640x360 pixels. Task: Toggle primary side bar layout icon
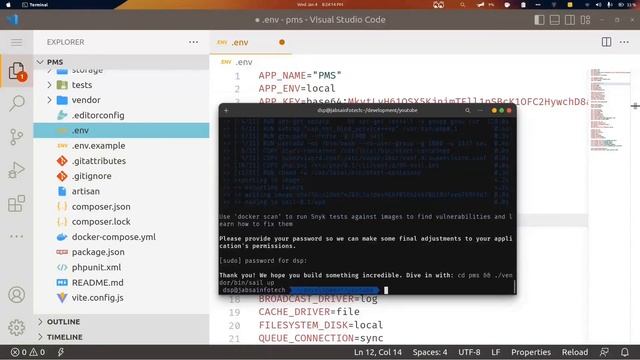pos(539,20)
